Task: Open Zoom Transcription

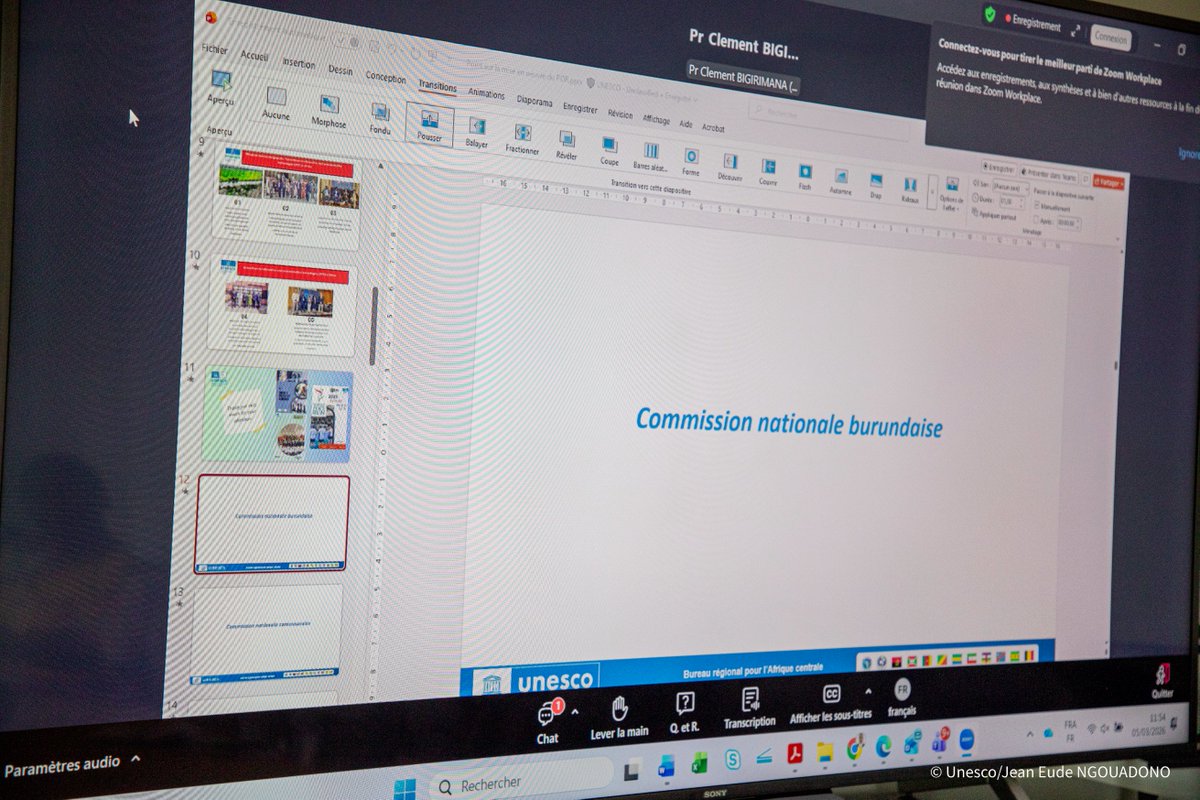Action: [750, 706]
